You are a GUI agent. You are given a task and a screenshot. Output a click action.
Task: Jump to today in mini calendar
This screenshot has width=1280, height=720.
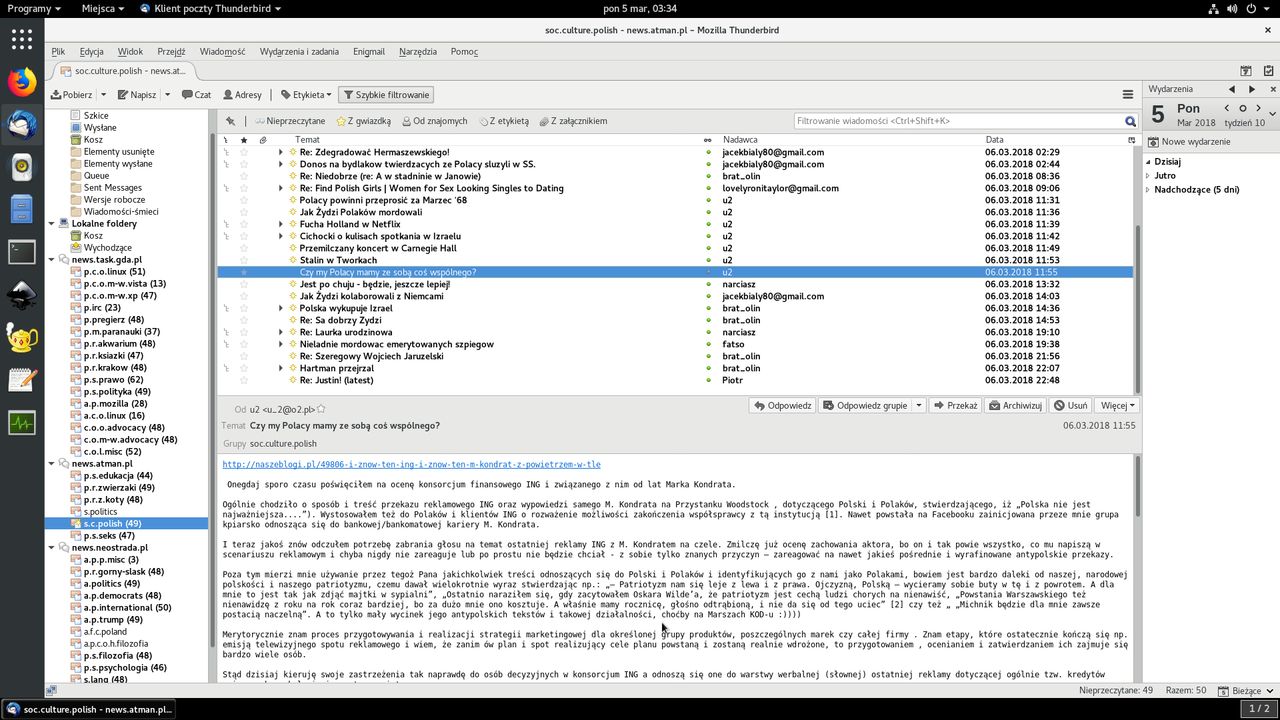pyautogui.click(x=1243, y=108)
